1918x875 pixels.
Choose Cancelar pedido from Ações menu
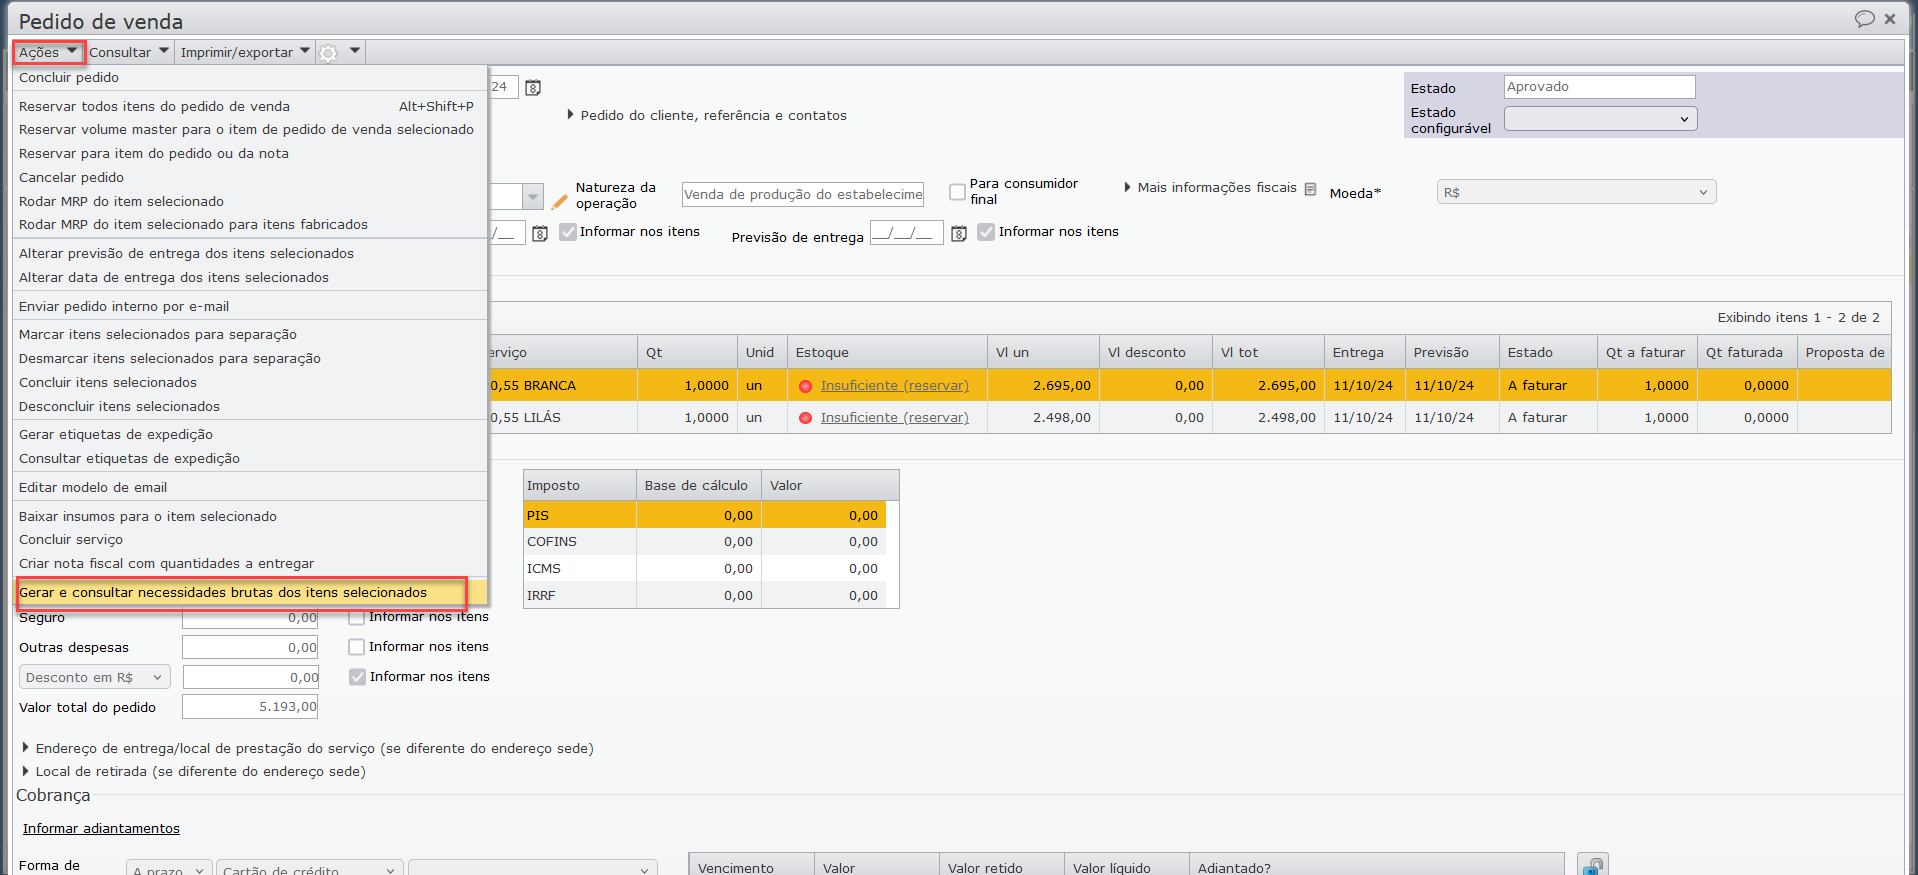(72, 178)
